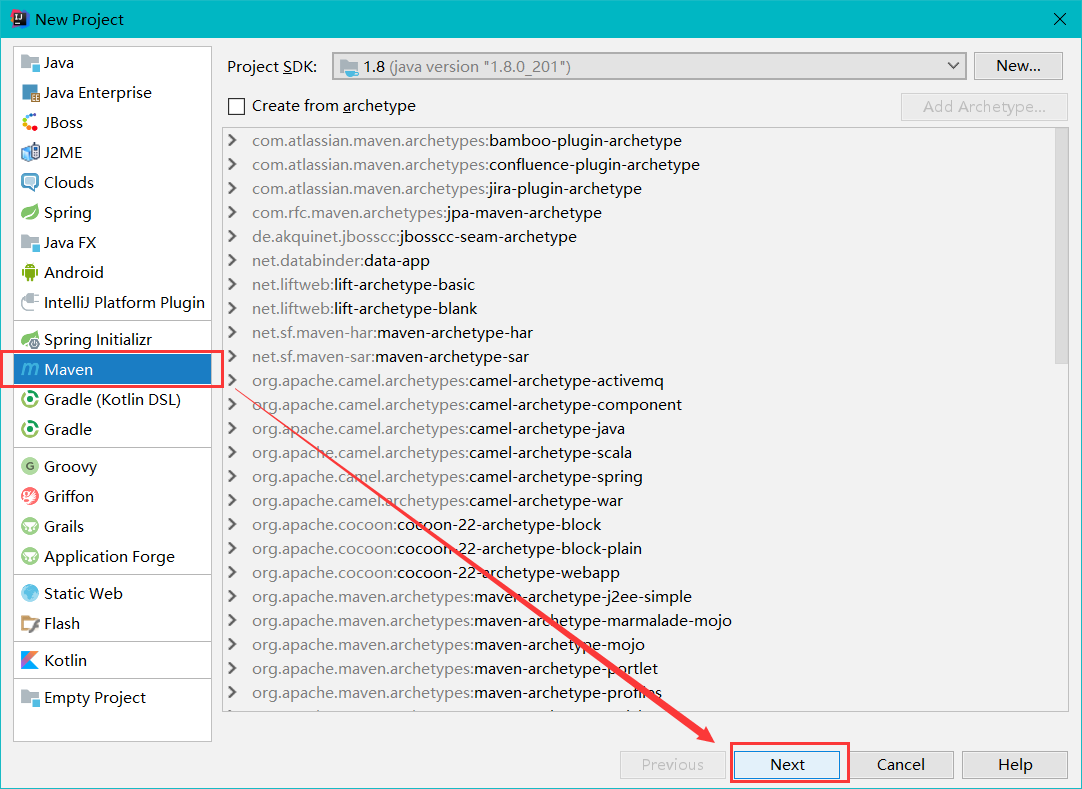Expand the bamboo-plugin-archetype entry
This screenshot has height=789, width=1082.
pos(233,140)
